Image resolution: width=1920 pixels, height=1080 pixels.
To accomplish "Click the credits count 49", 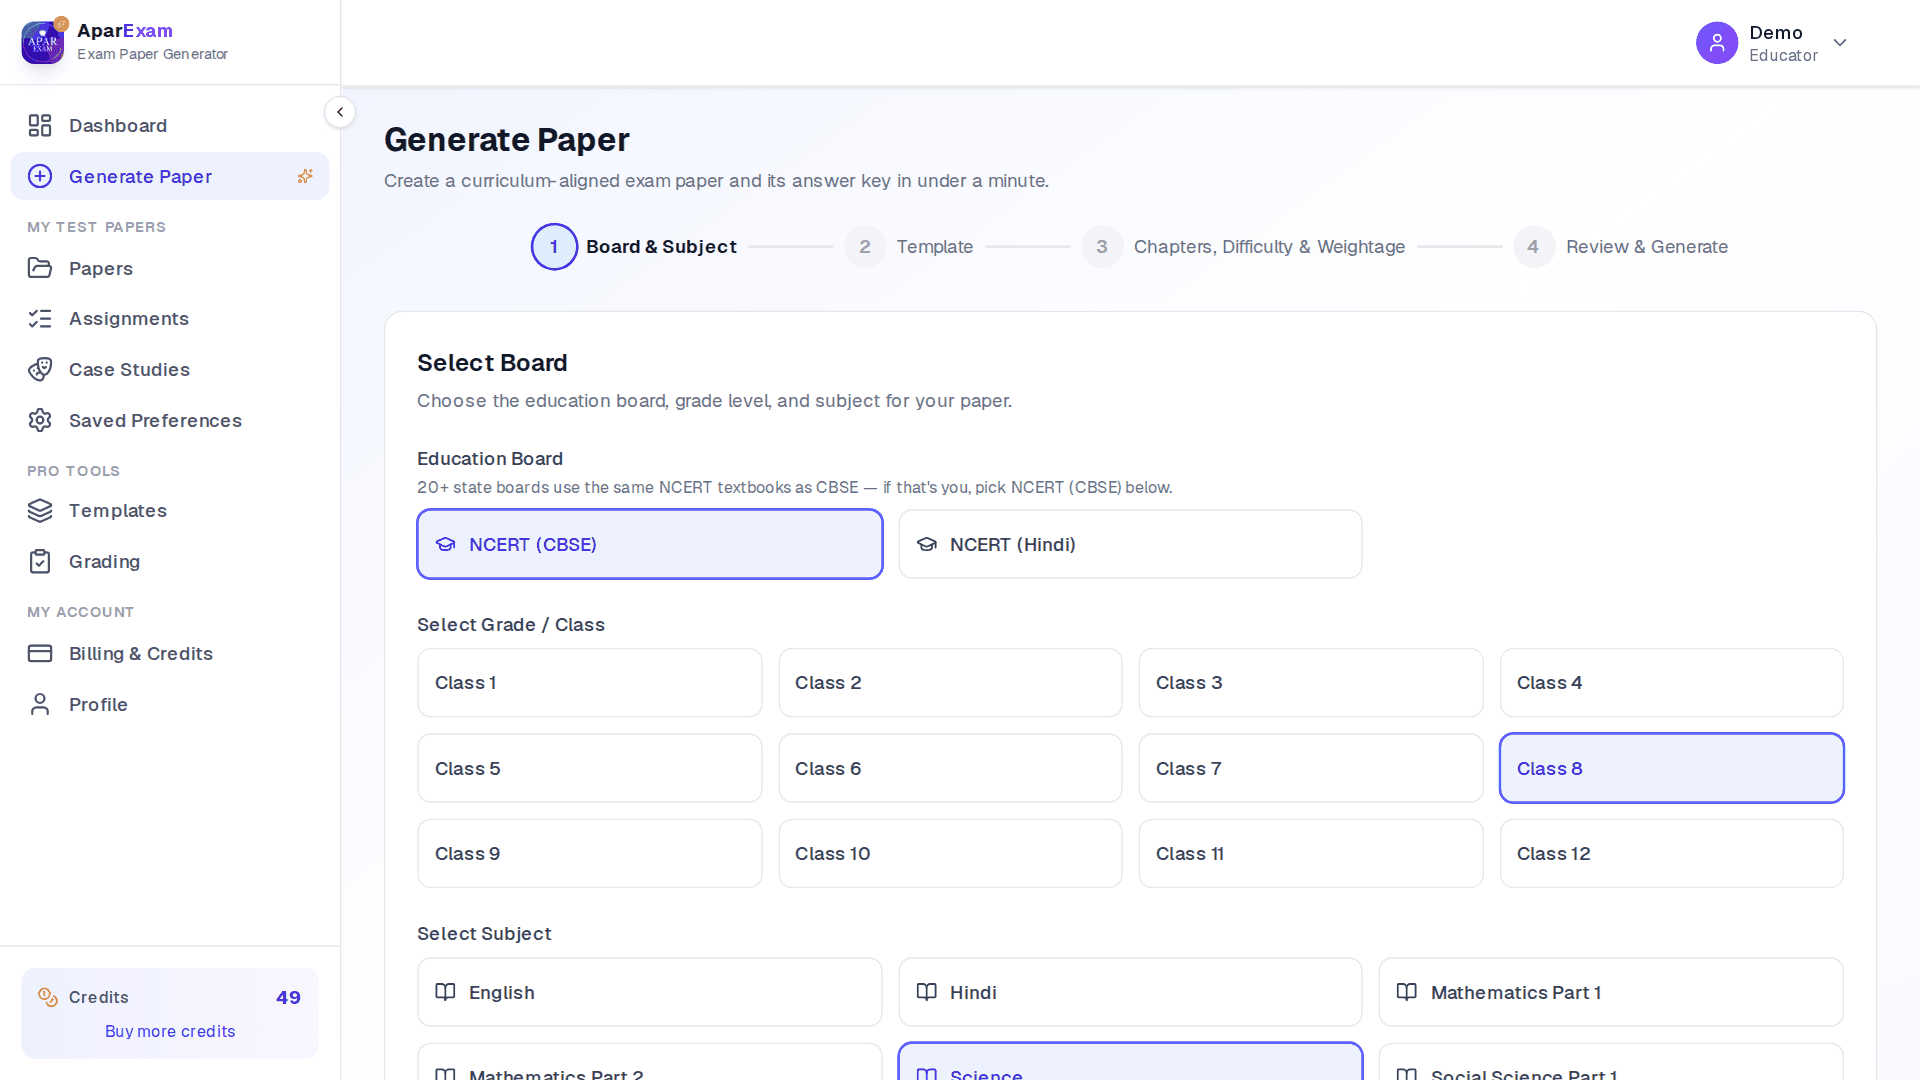I will click(x=288, y=997).
